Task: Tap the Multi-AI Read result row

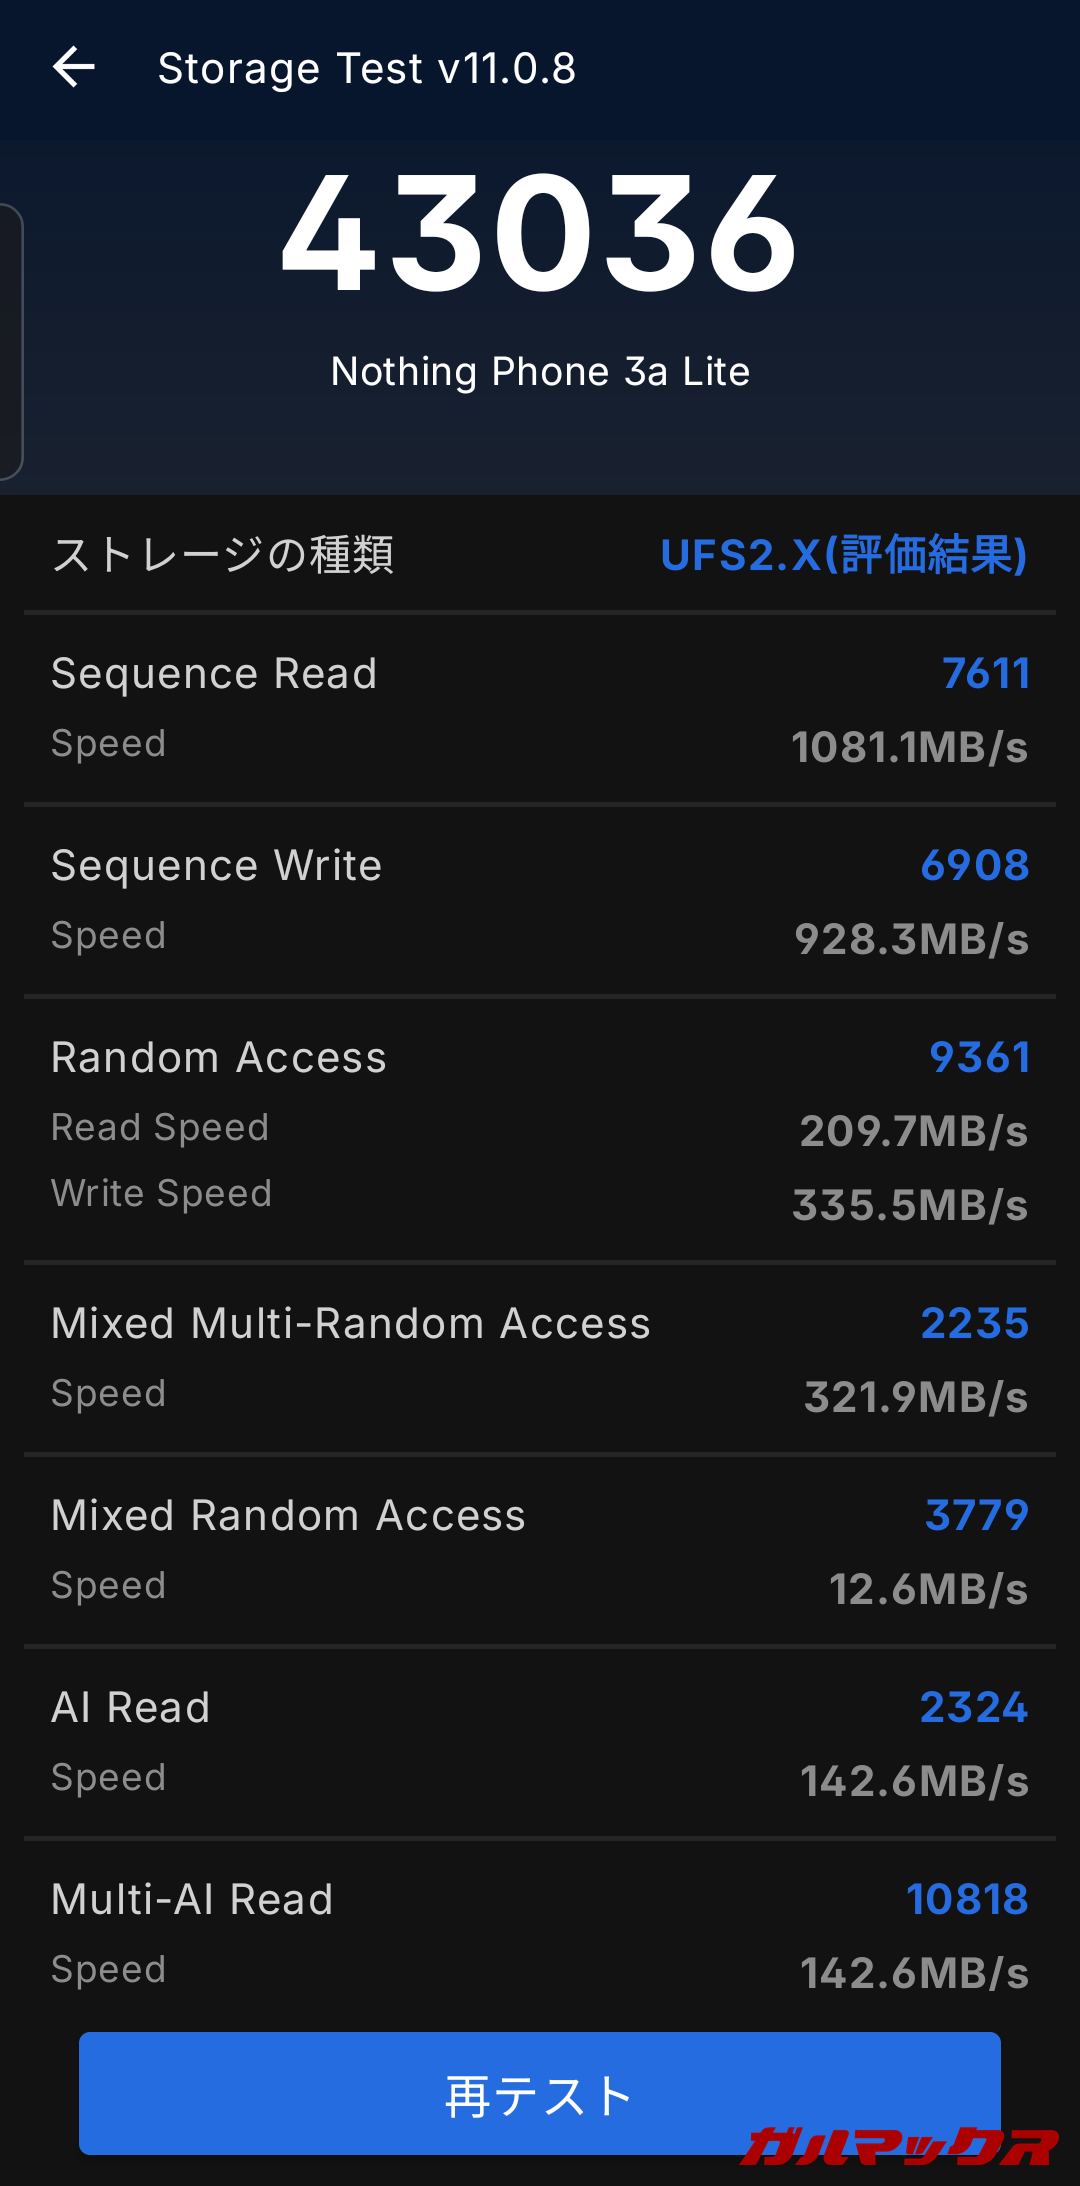Action: pyautogui.click(x=540, y=1932)
